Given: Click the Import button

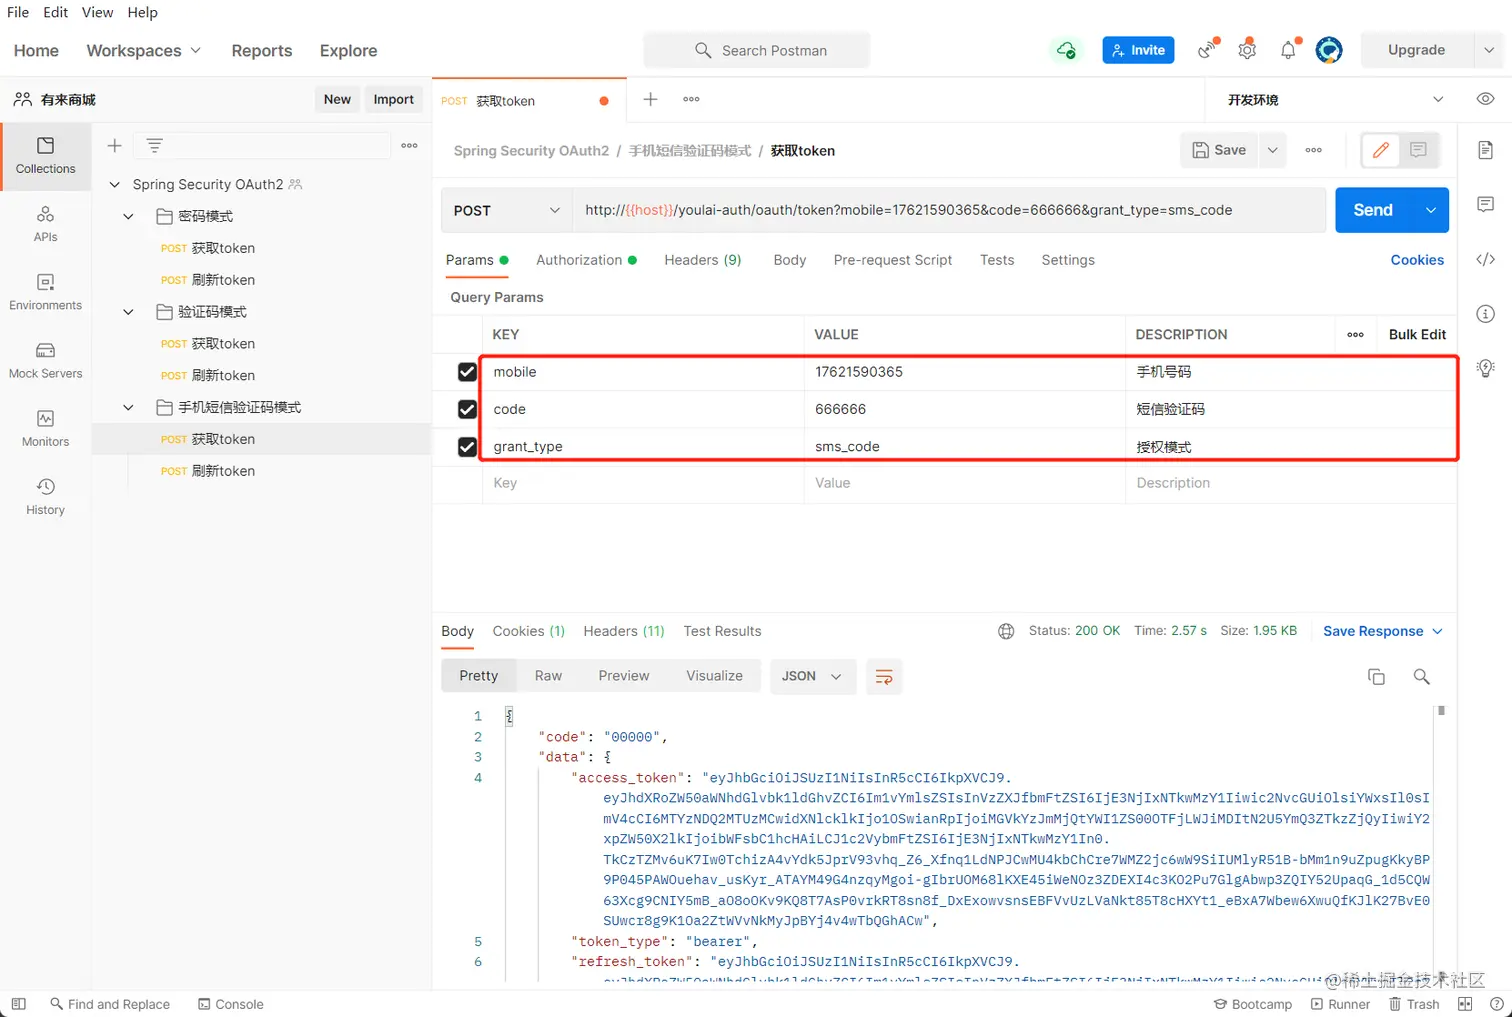Looking at the screenshot, I should [393, 99].
